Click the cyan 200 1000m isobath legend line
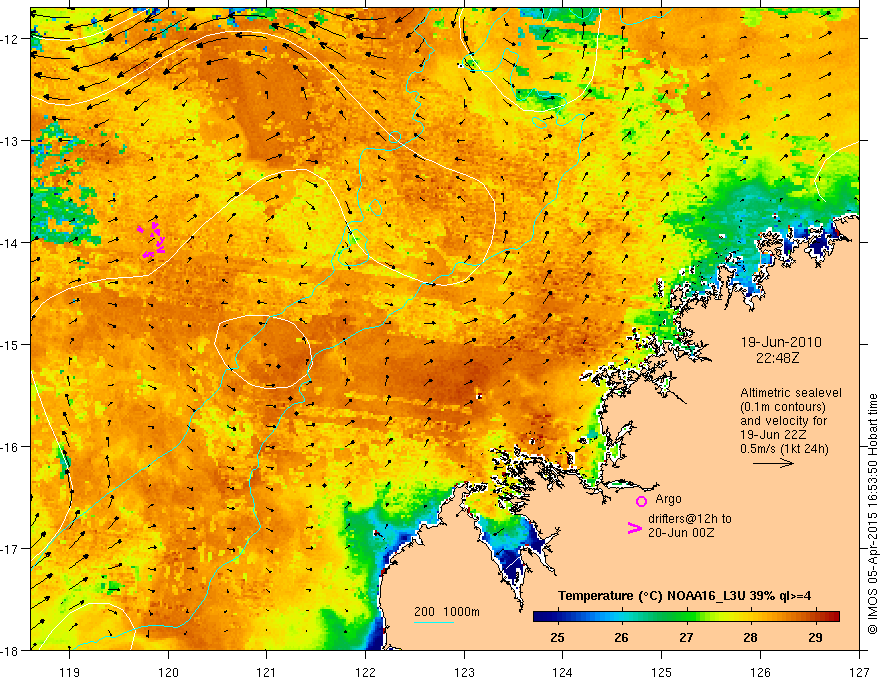This screenshot has width=880, height=680. (434, 622)
